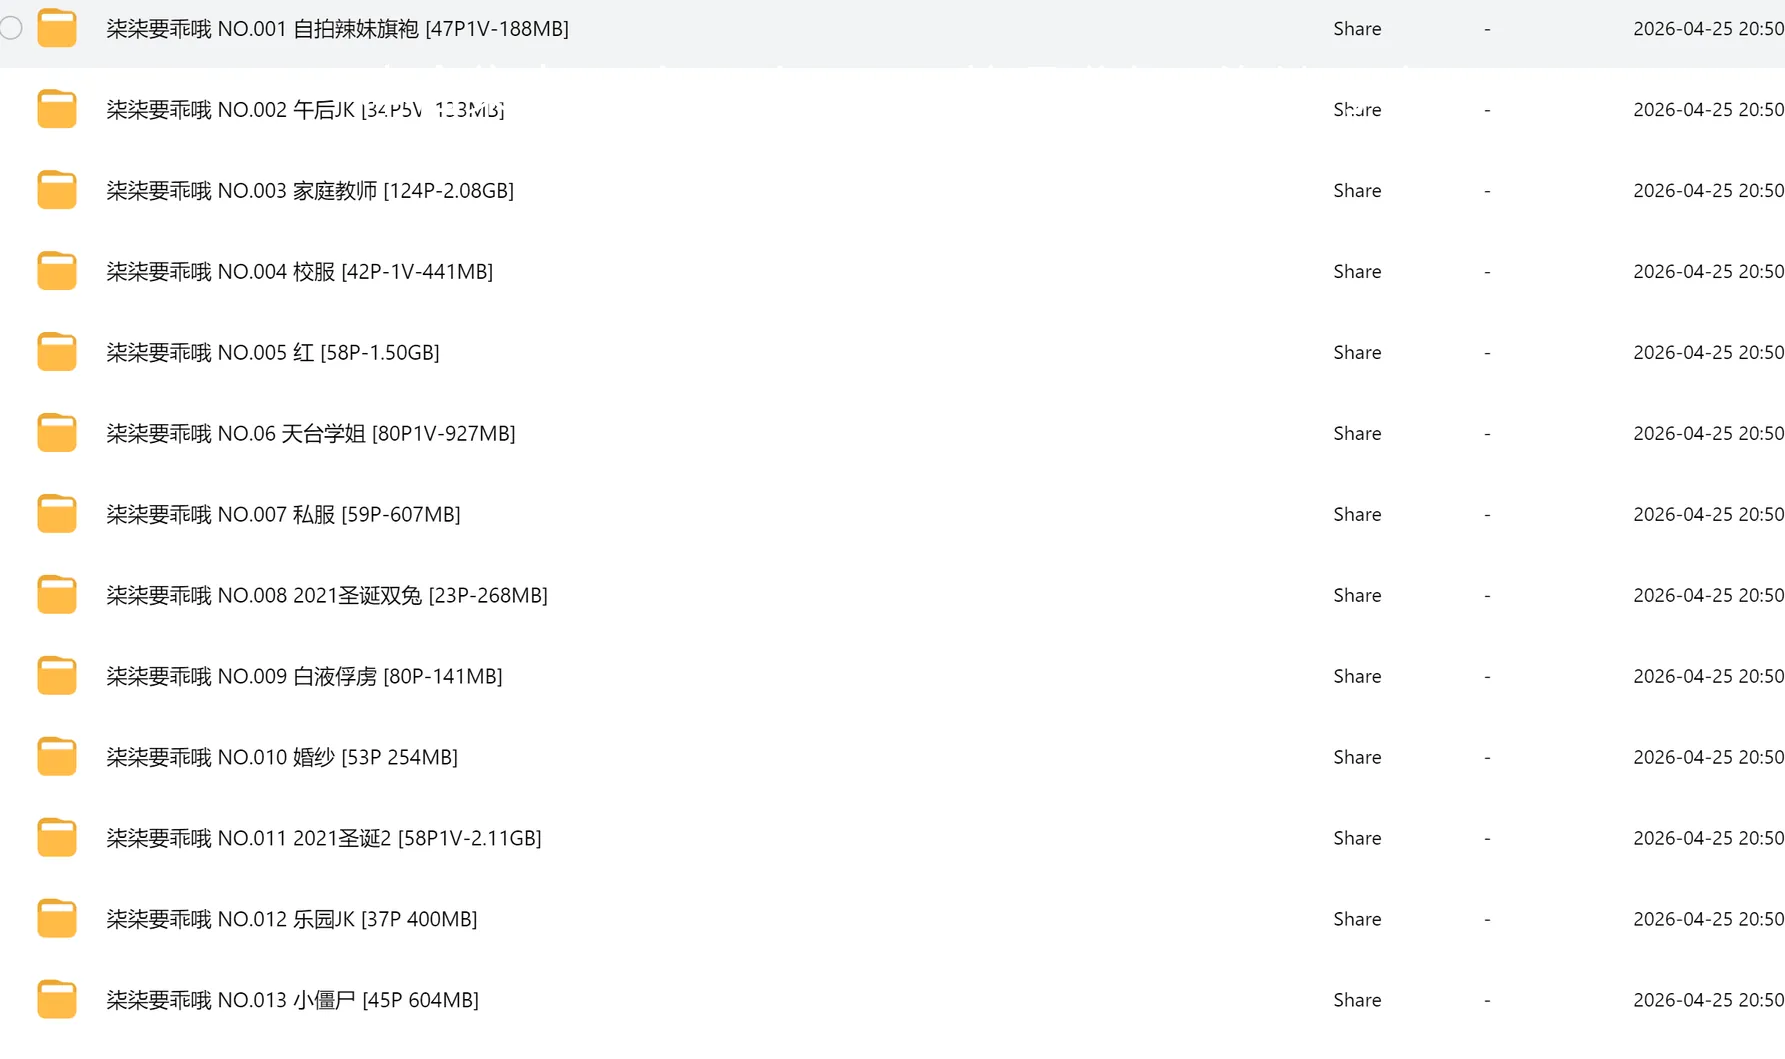Click Share in the NO.013 row
Viewport: 1785px width, 1059px height.
tap(1357, 1000)
